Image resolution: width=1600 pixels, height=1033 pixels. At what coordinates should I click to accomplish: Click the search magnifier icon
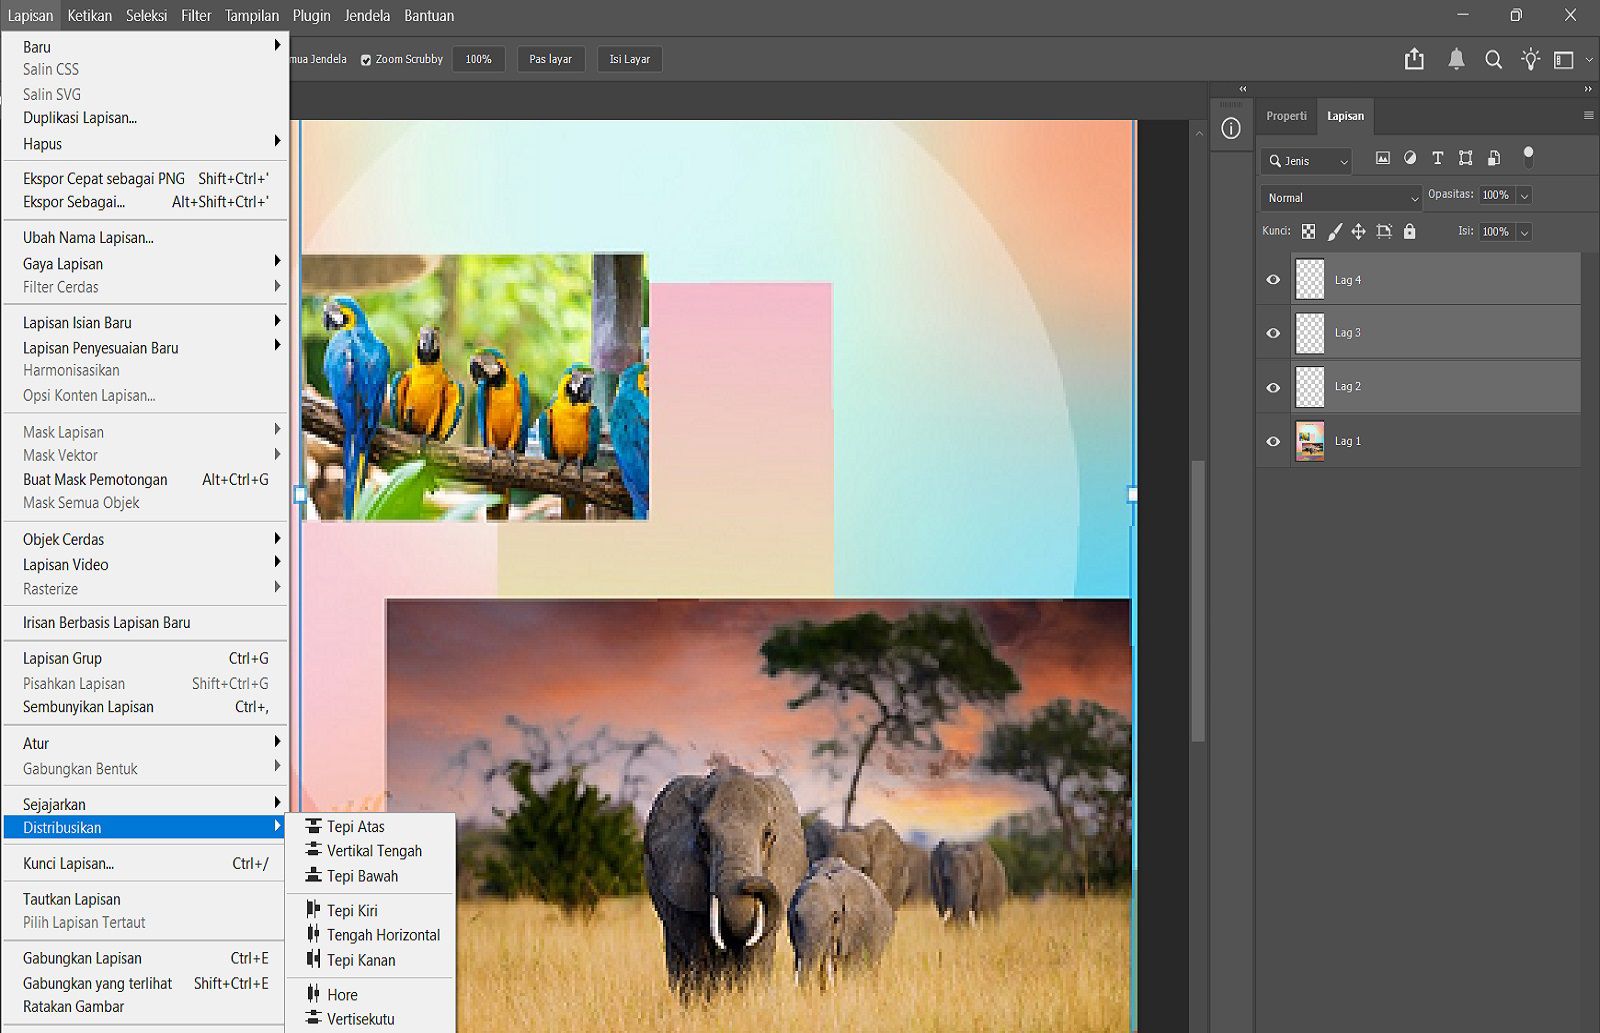coord(1493,60)
